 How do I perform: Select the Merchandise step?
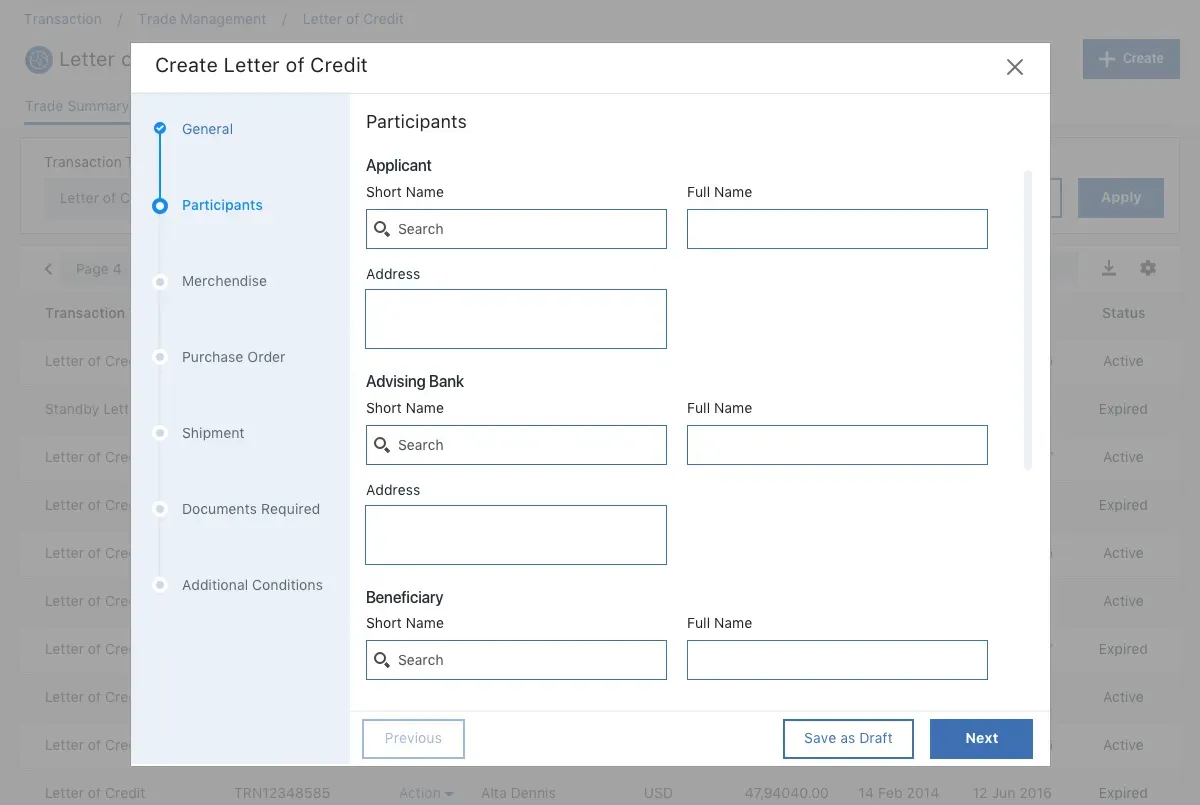[224, 281]
